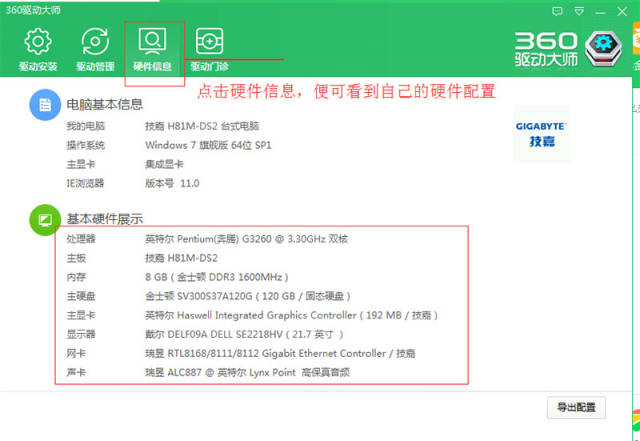
Task: Click the 主硬盘 row label
Action: point(81,296)
